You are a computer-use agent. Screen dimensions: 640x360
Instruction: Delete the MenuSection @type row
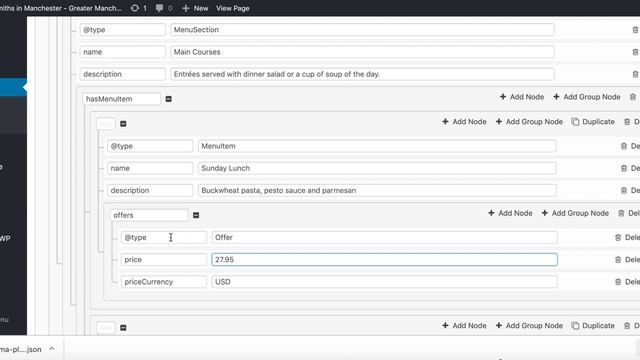pos(635,30)
